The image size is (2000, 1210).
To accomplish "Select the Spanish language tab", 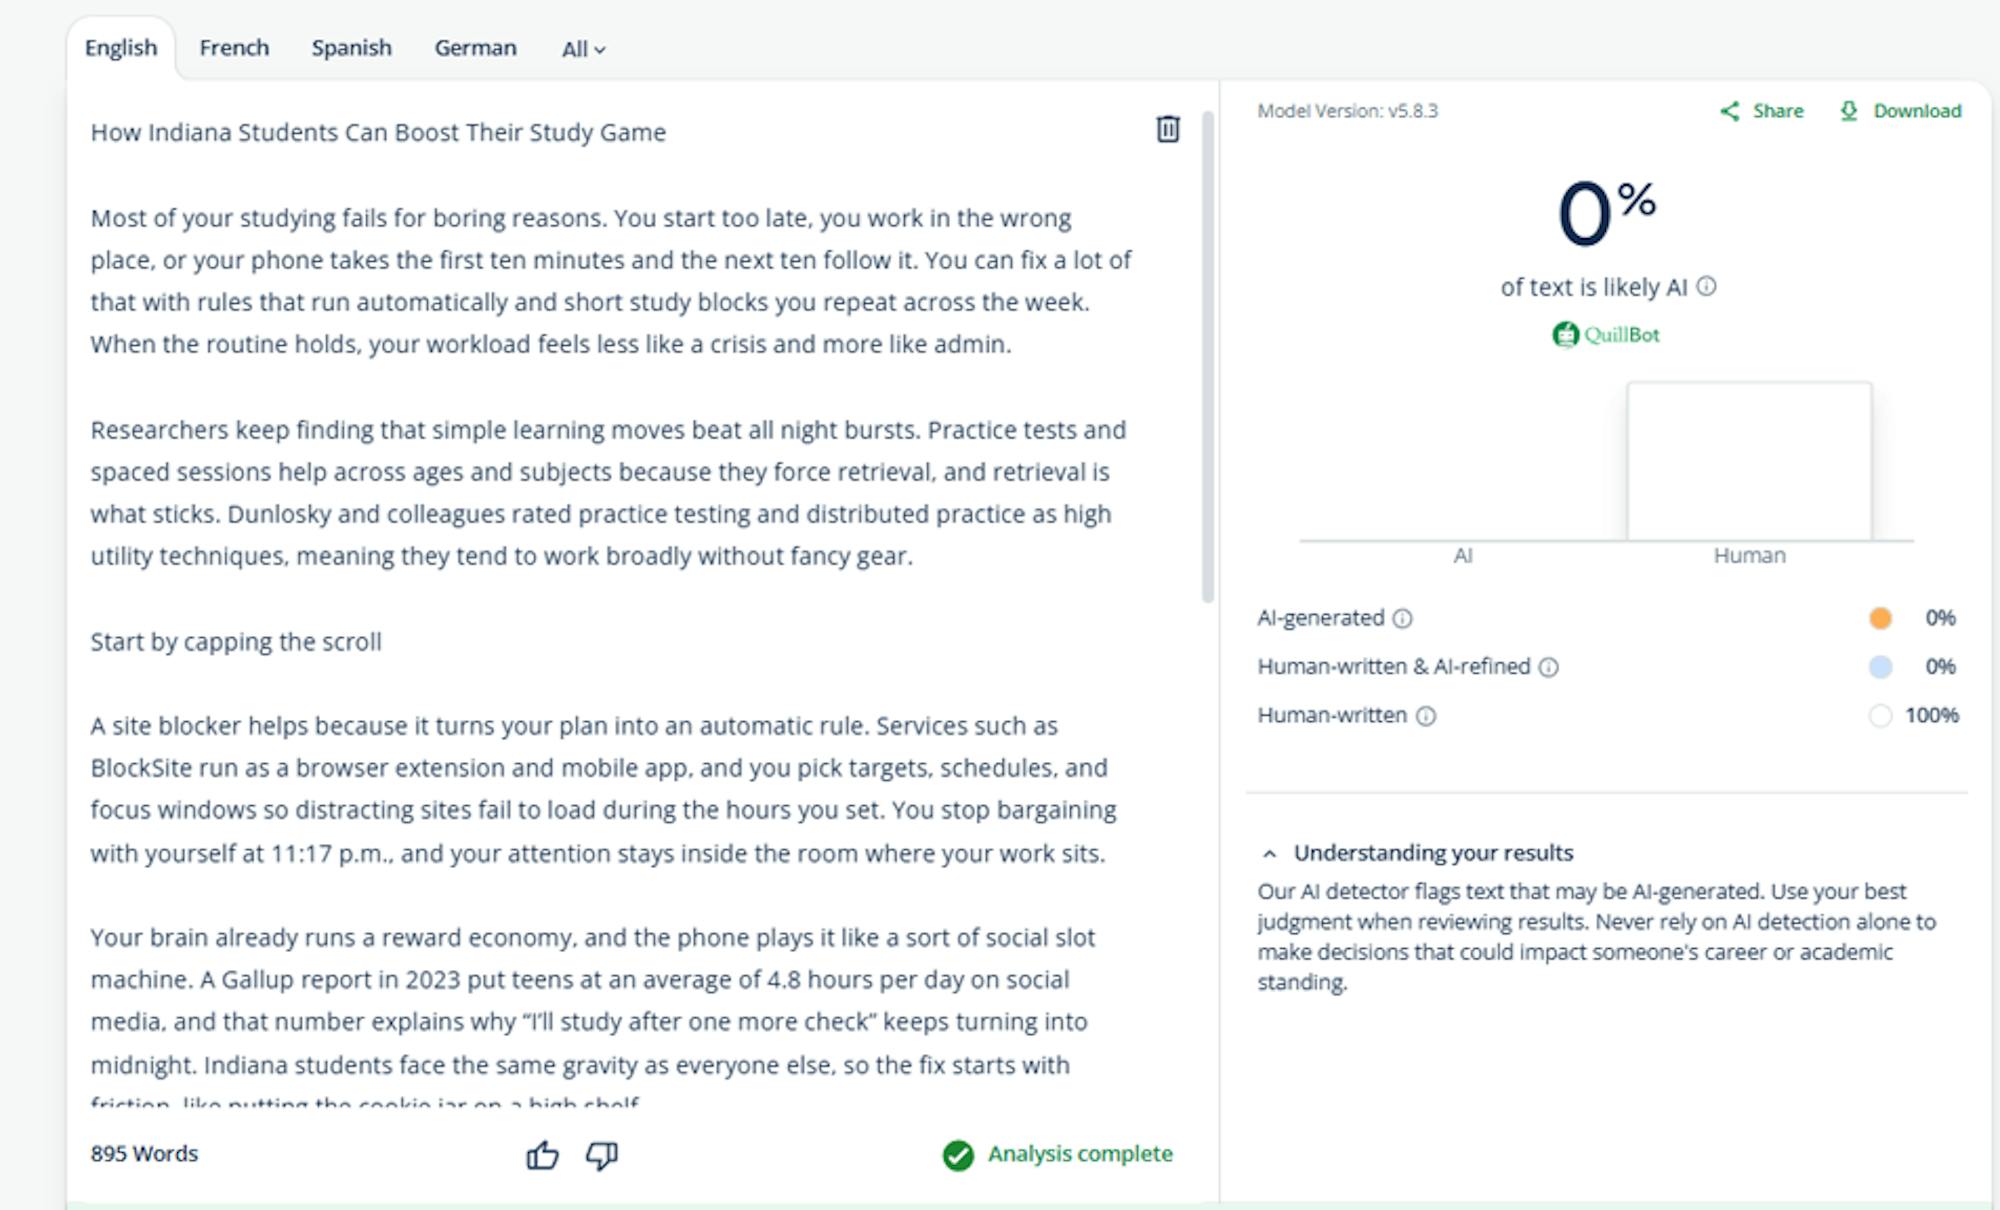I will [x=351, y=48].
